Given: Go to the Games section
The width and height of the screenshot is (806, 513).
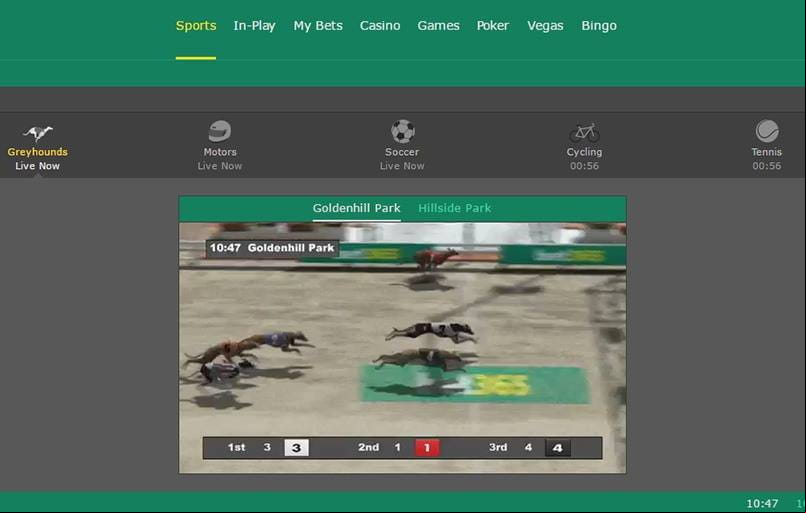Looking at the screenshot, I should pyautogui.click(x=438, y=26).
